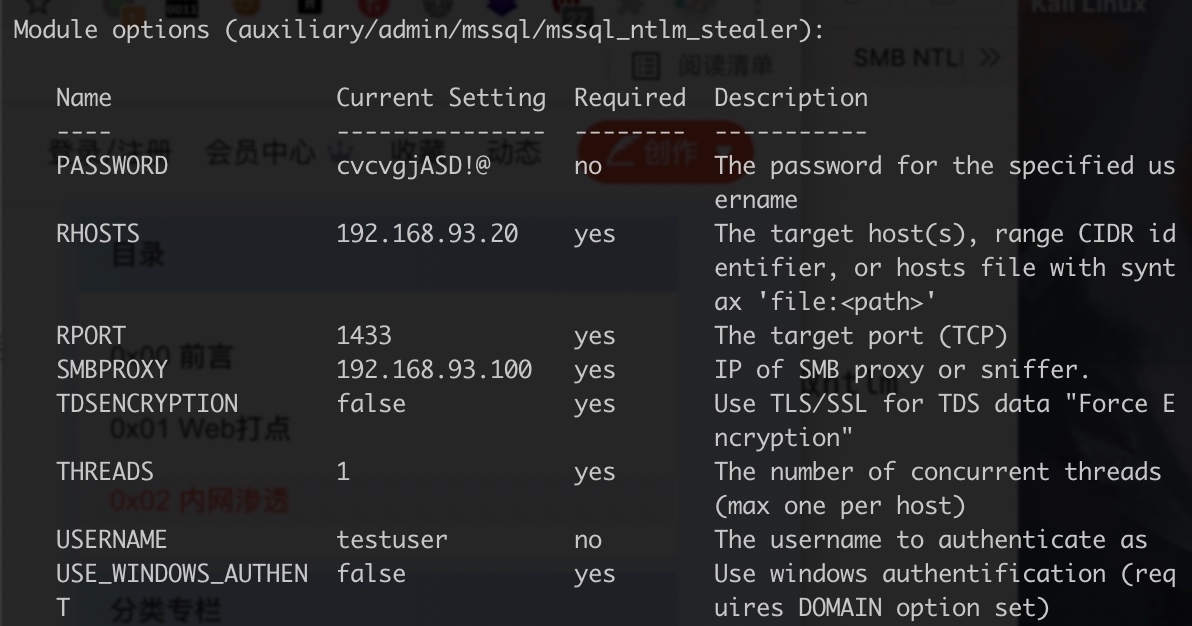The width and height of the screenshot is (1192, 626).
Task: Click the red 创作 button
Action: tap(664, 152)
